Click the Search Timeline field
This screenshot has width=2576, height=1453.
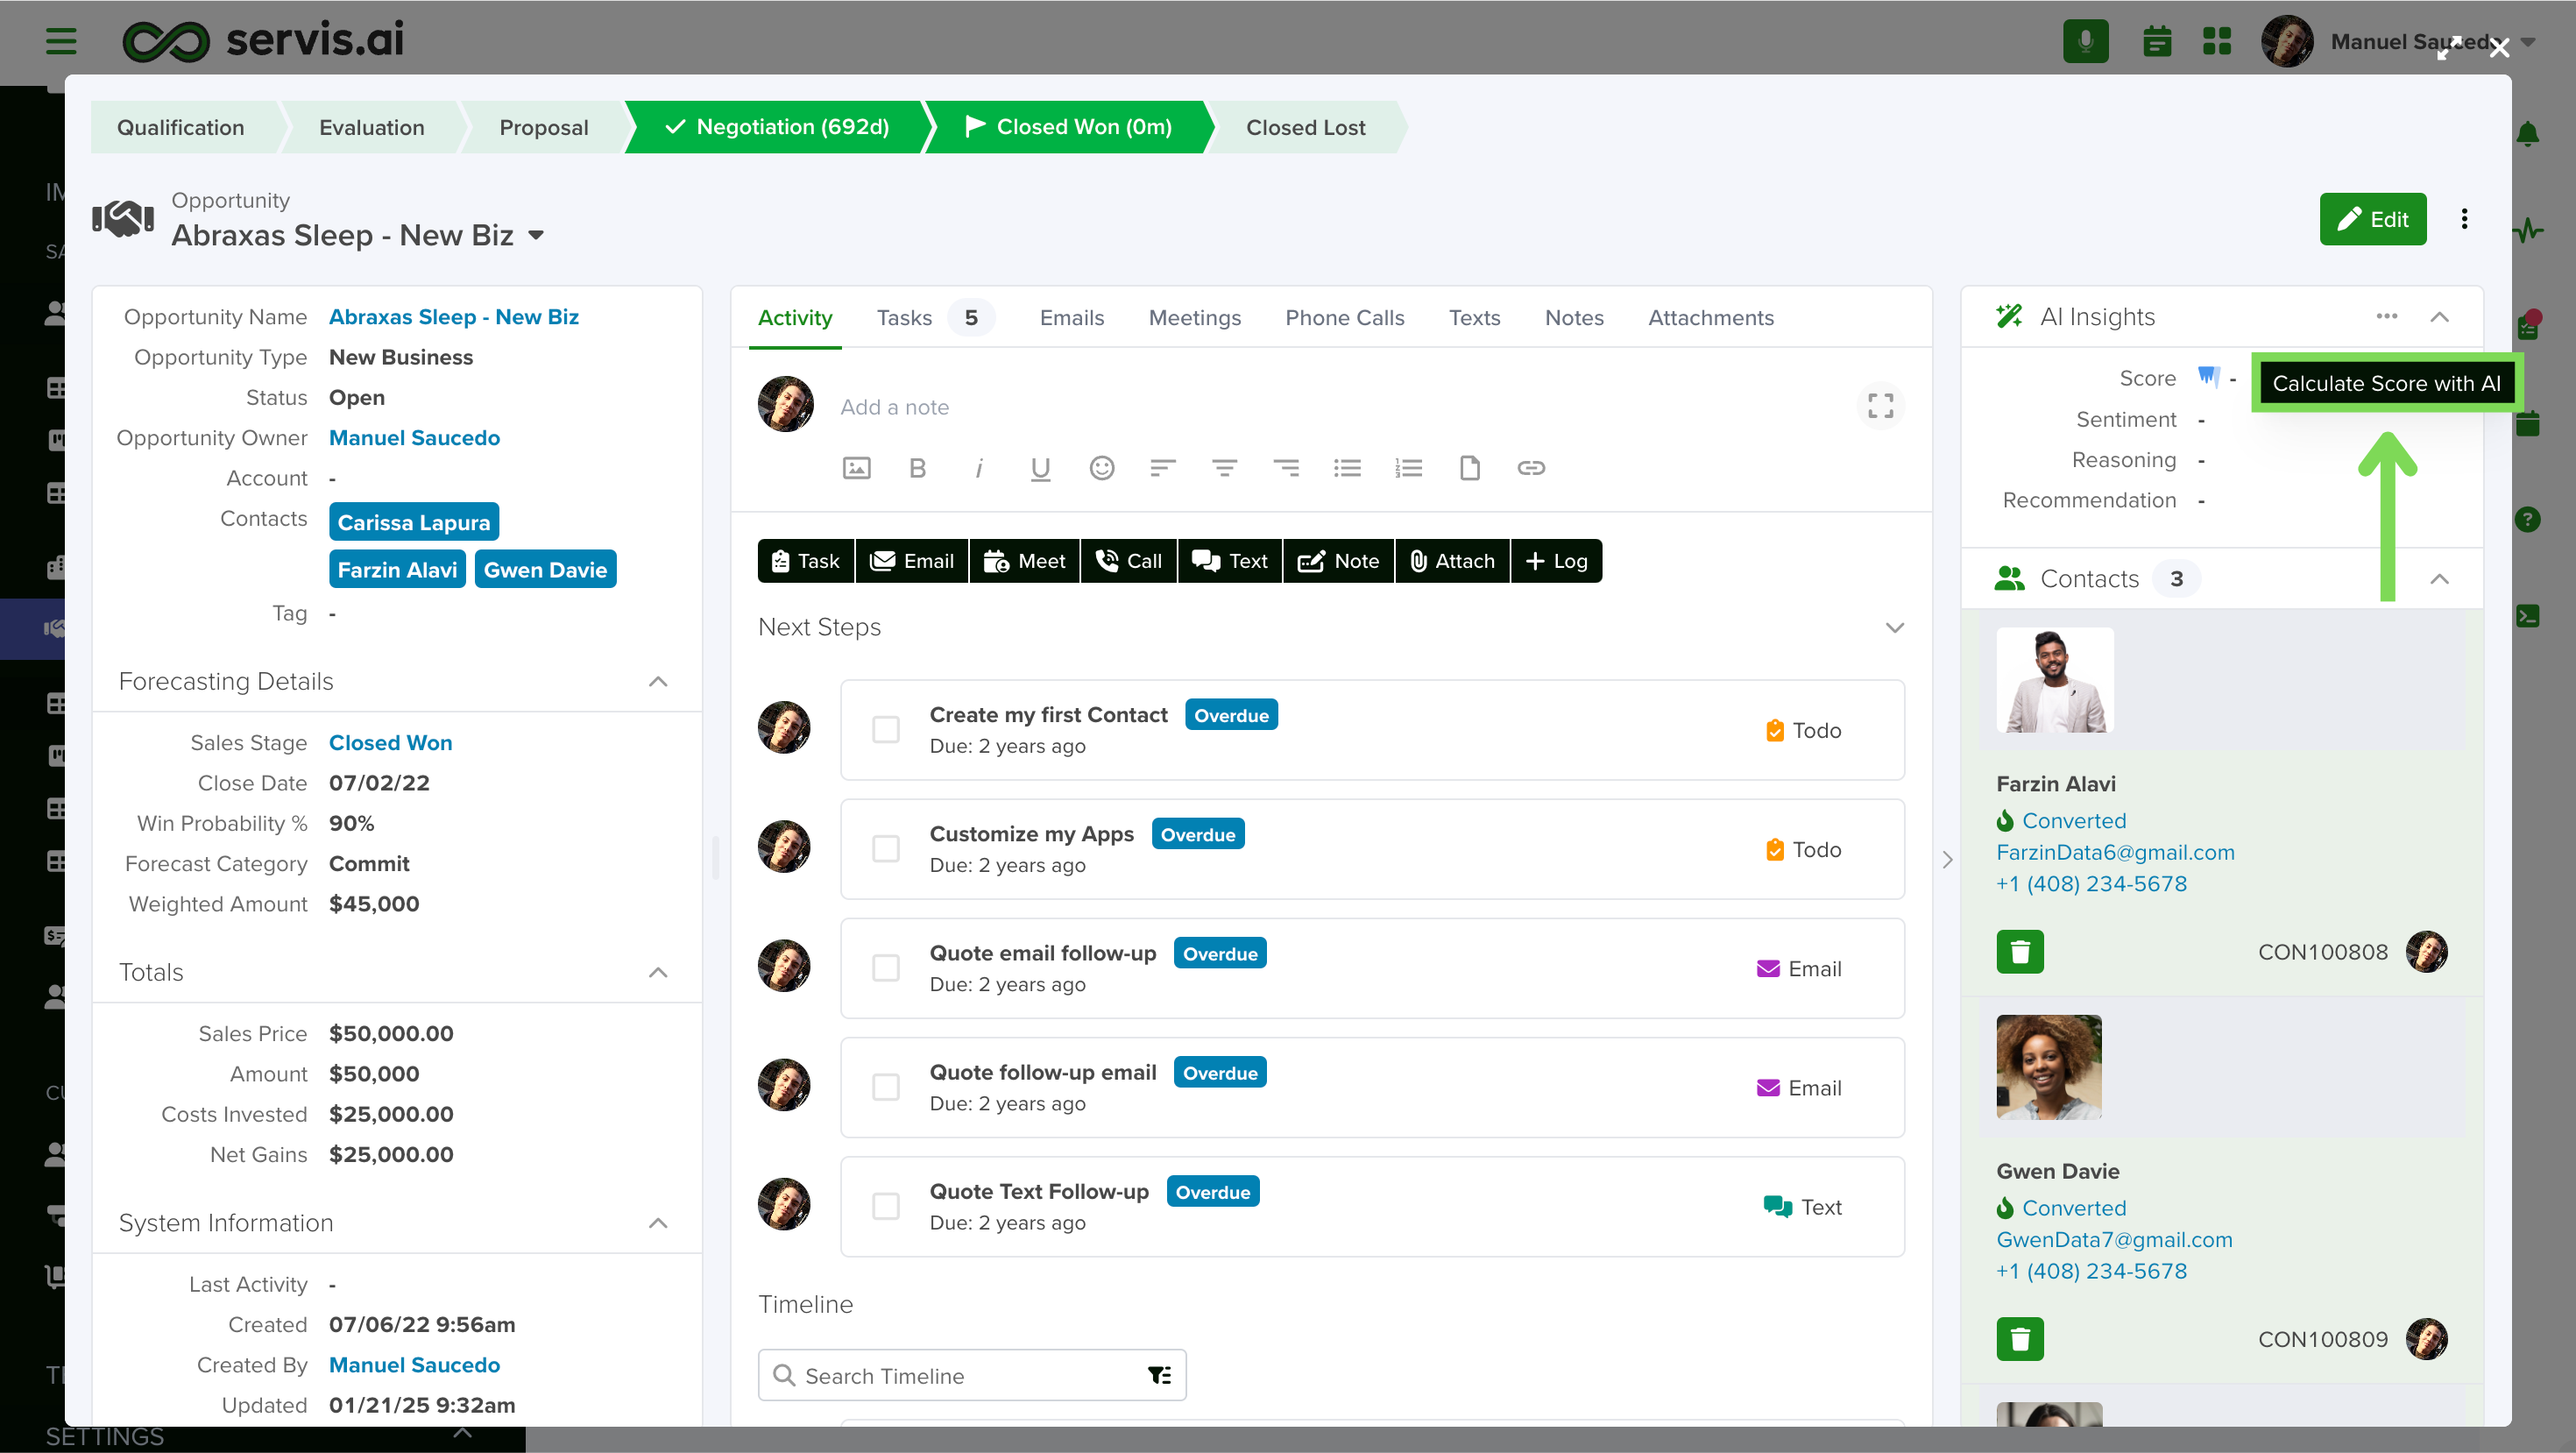[x=972, y=1375]
